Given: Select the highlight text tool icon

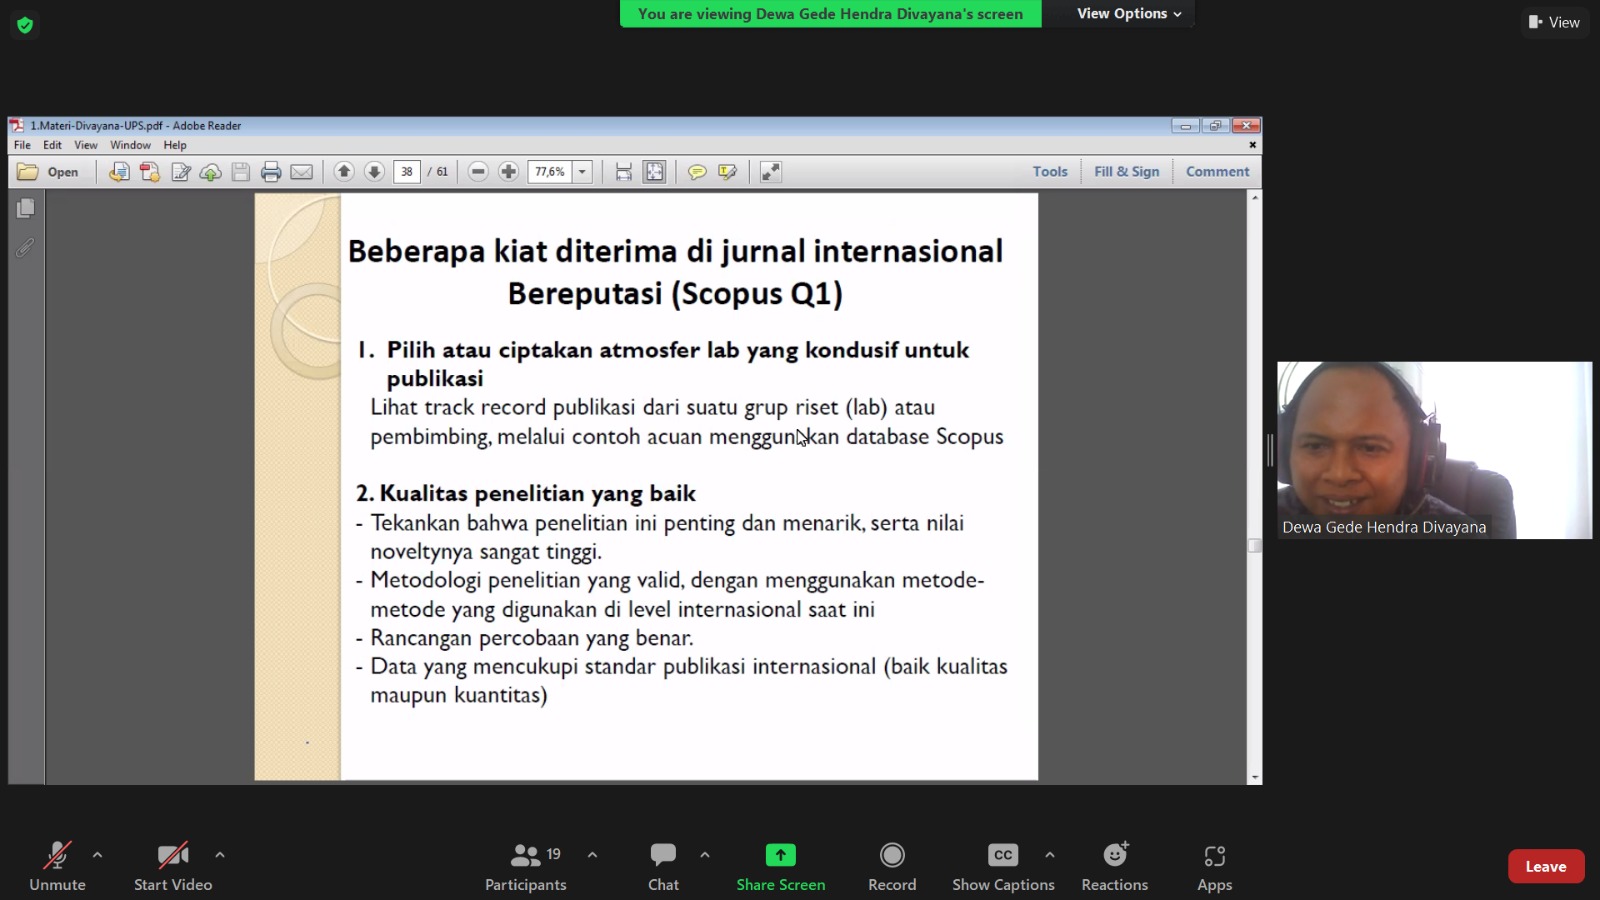Looking at the screenshot, I should [x=728, y=172].
